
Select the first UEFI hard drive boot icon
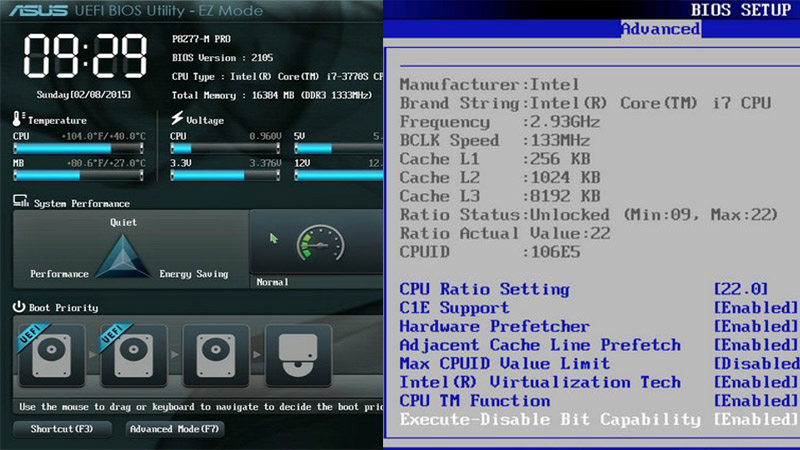[52, 355]
